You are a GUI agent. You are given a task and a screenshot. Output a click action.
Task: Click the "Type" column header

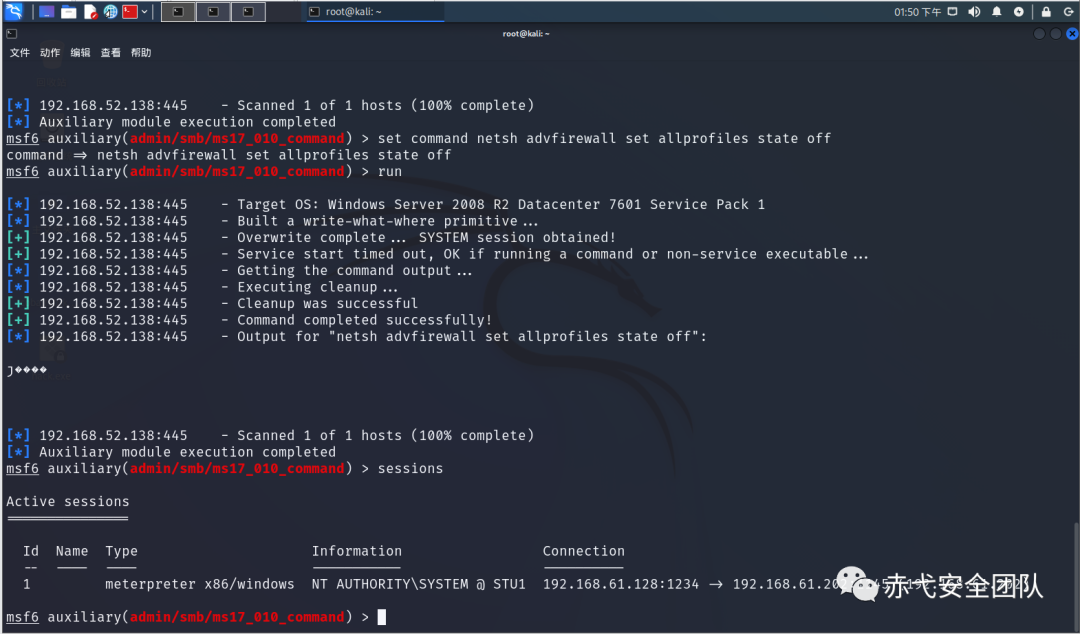(x=121, y=551)
